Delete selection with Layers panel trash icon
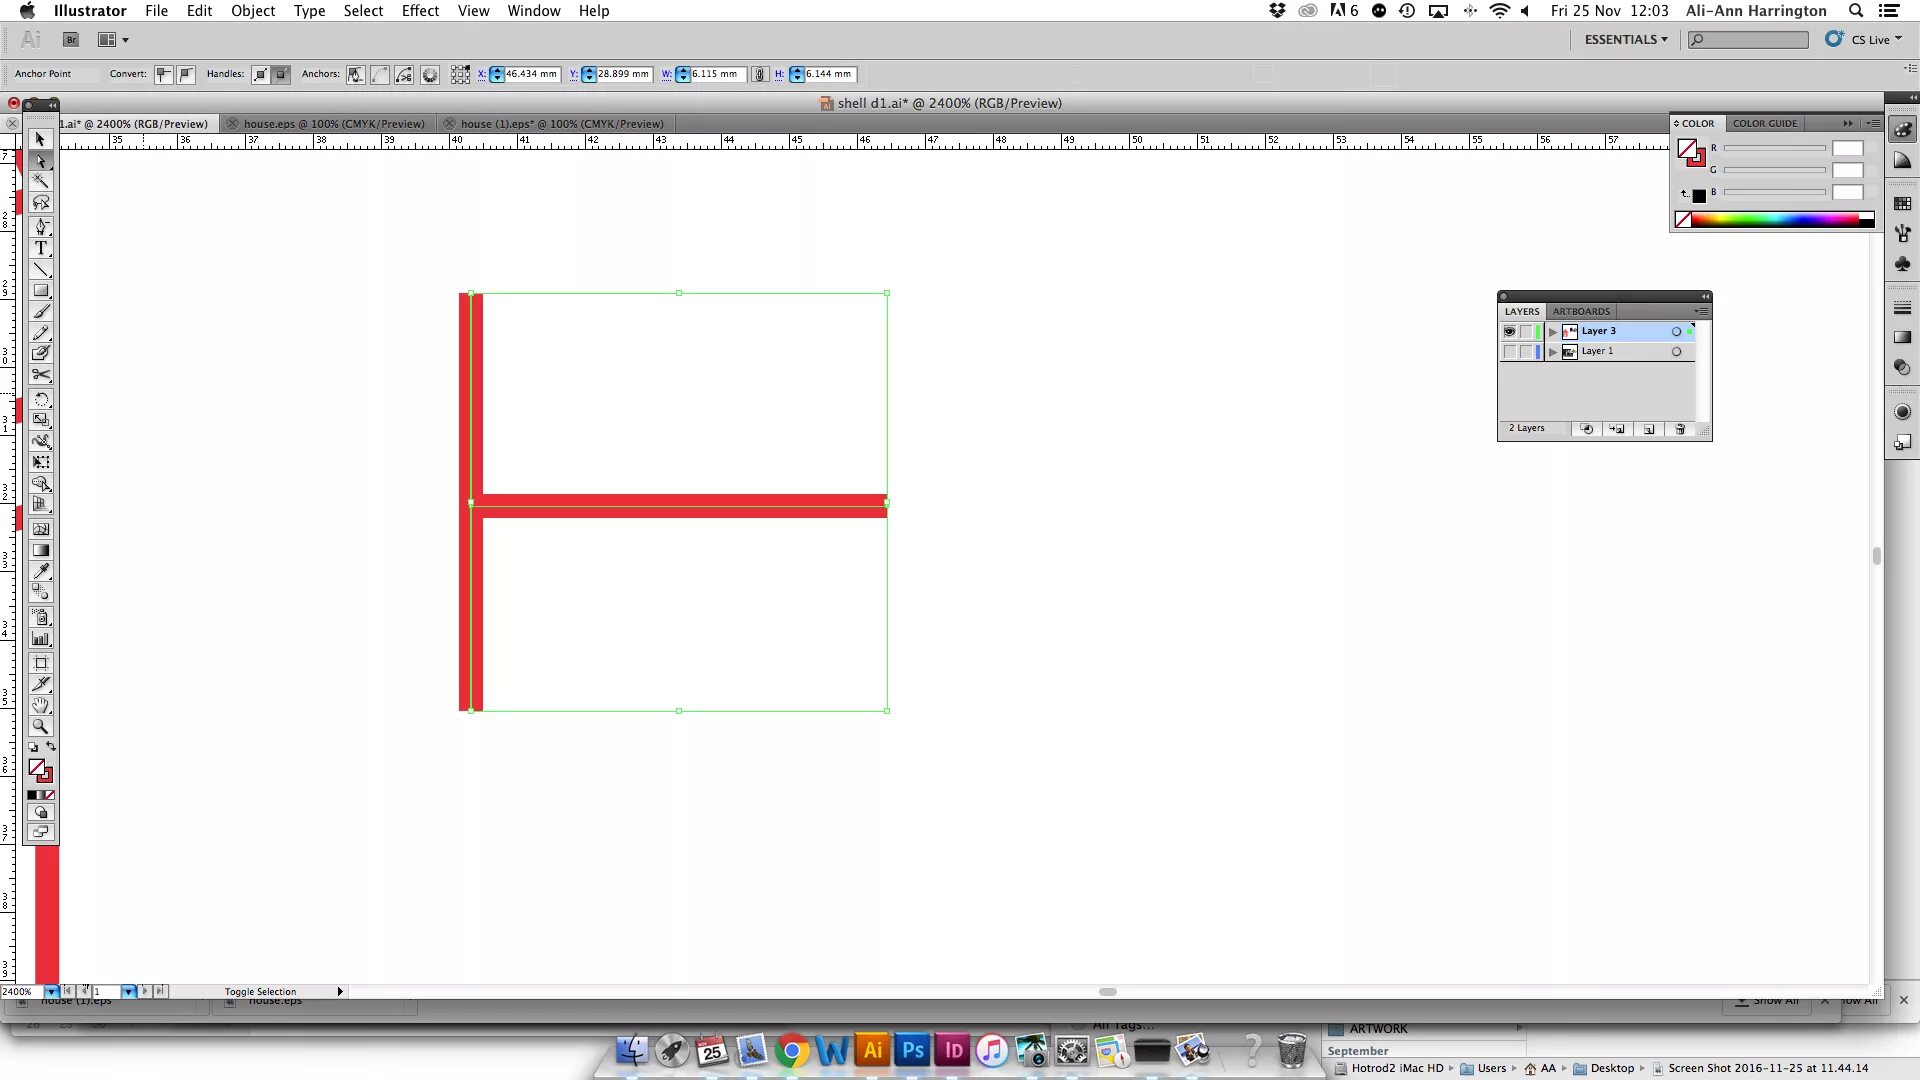This screenshot has width=1920, height=1080. pos(1680,429)
